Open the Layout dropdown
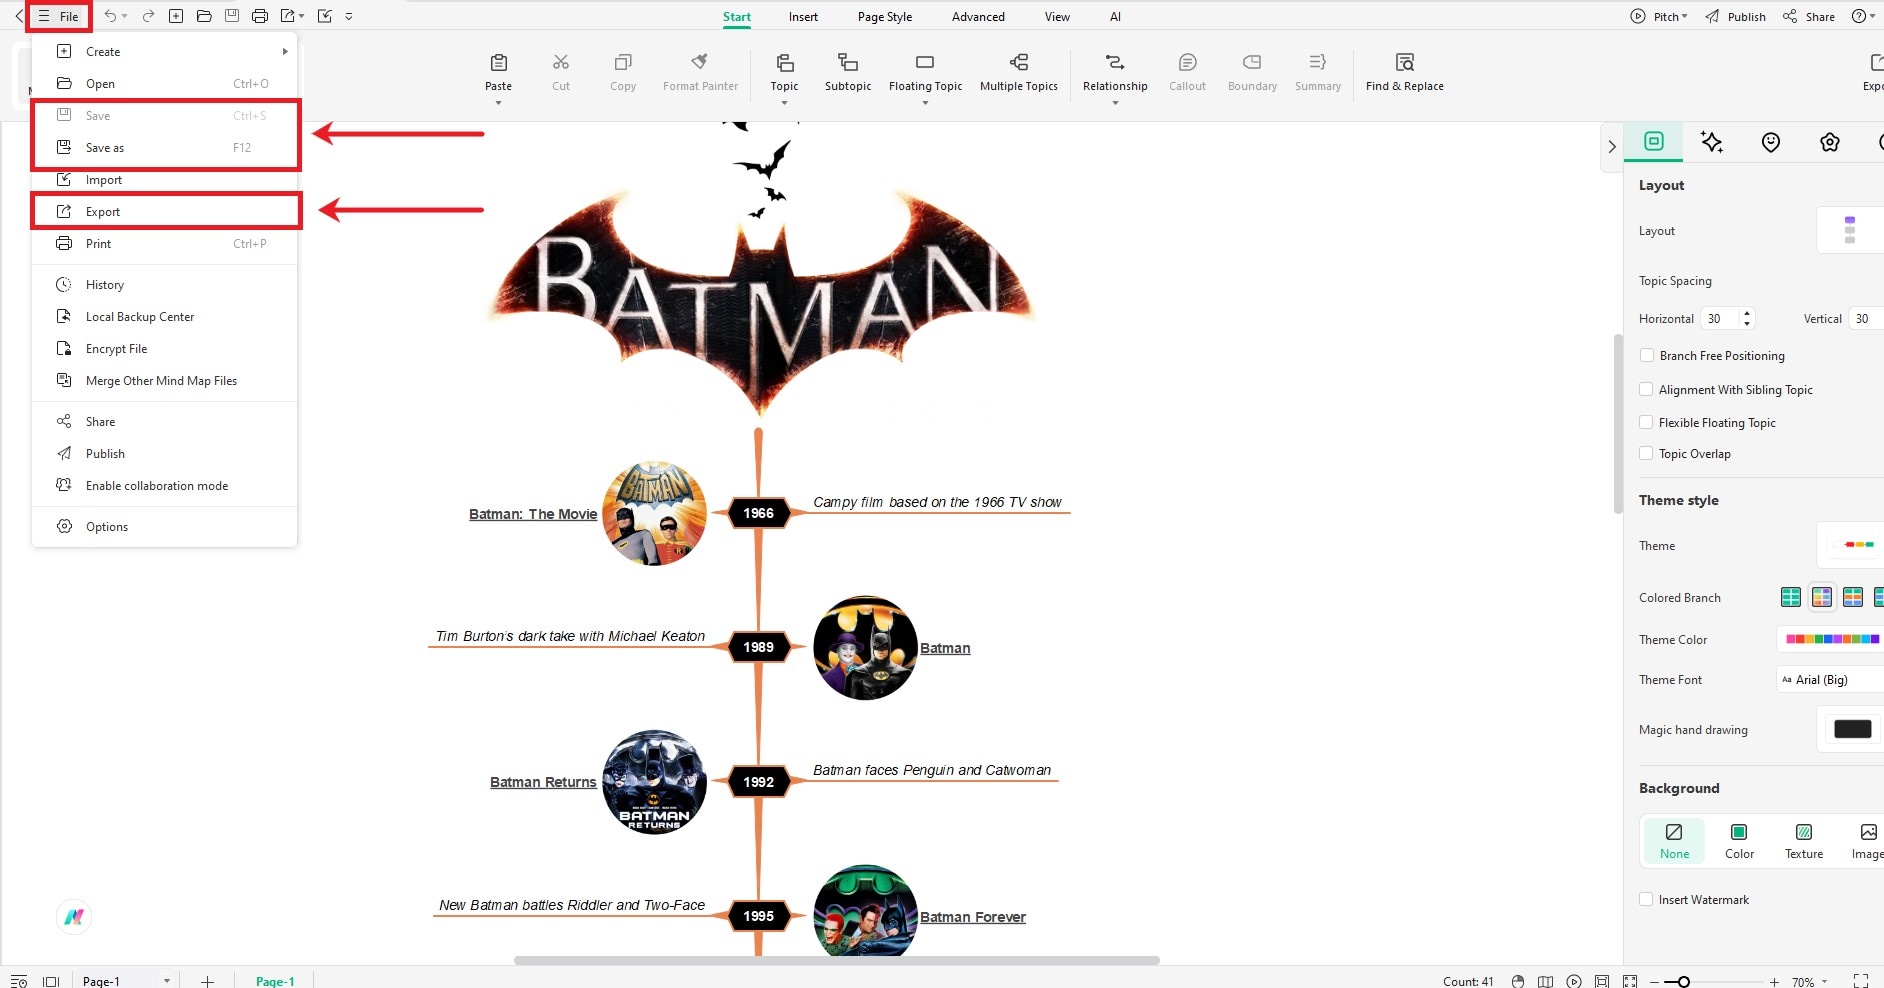1884x988 pixels. 1850,231
